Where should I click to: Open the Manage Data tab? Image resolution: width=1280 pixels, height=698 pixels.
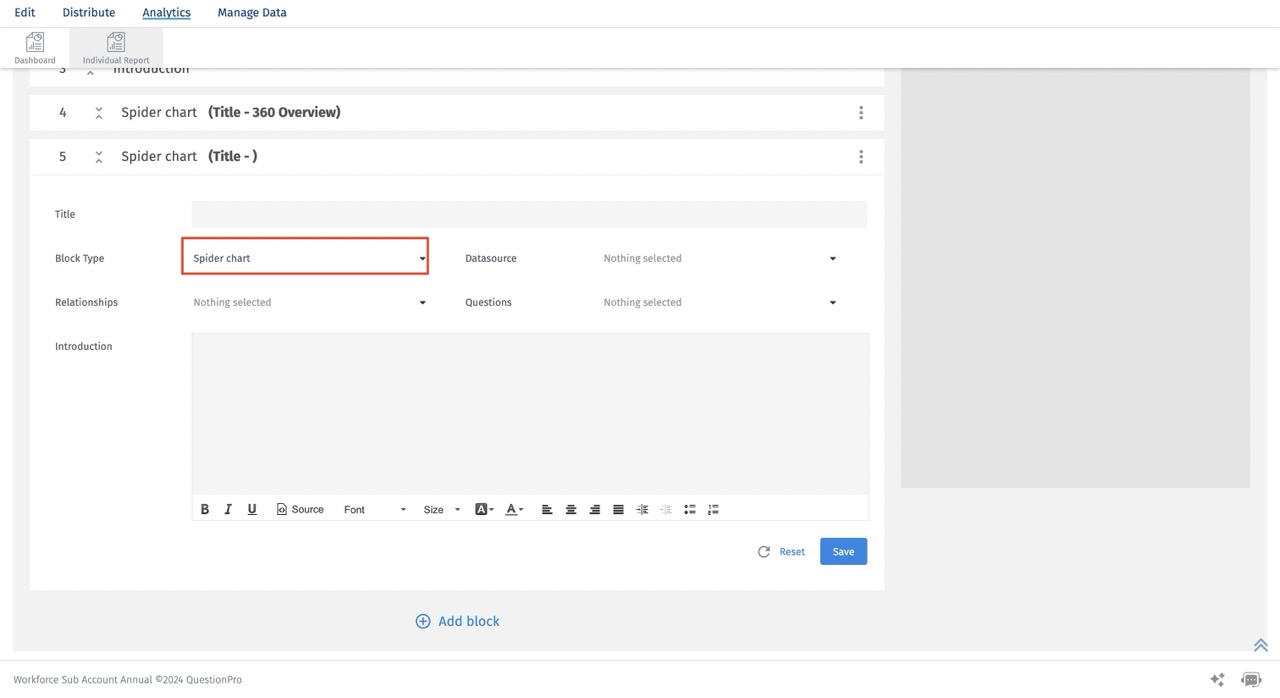pos(252,13)
